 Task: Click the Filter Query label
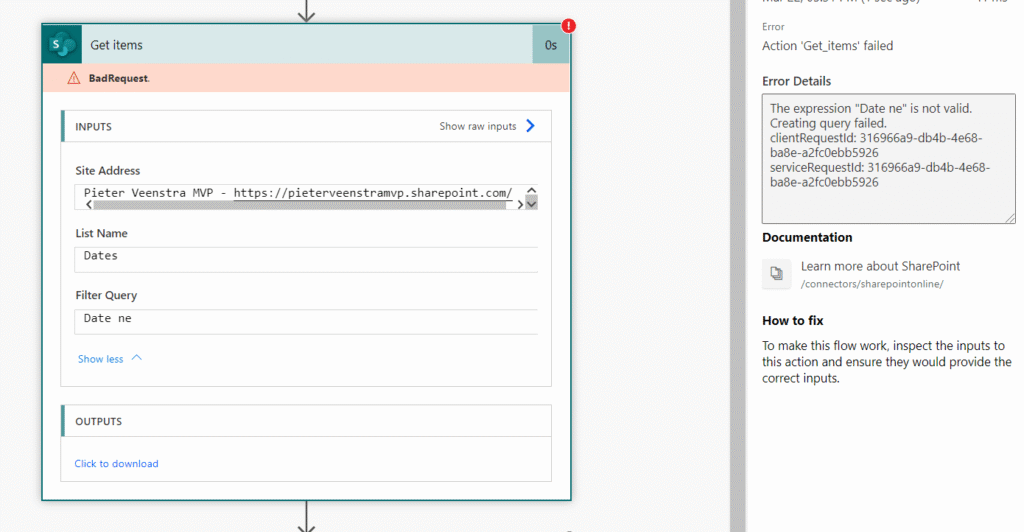106,295
